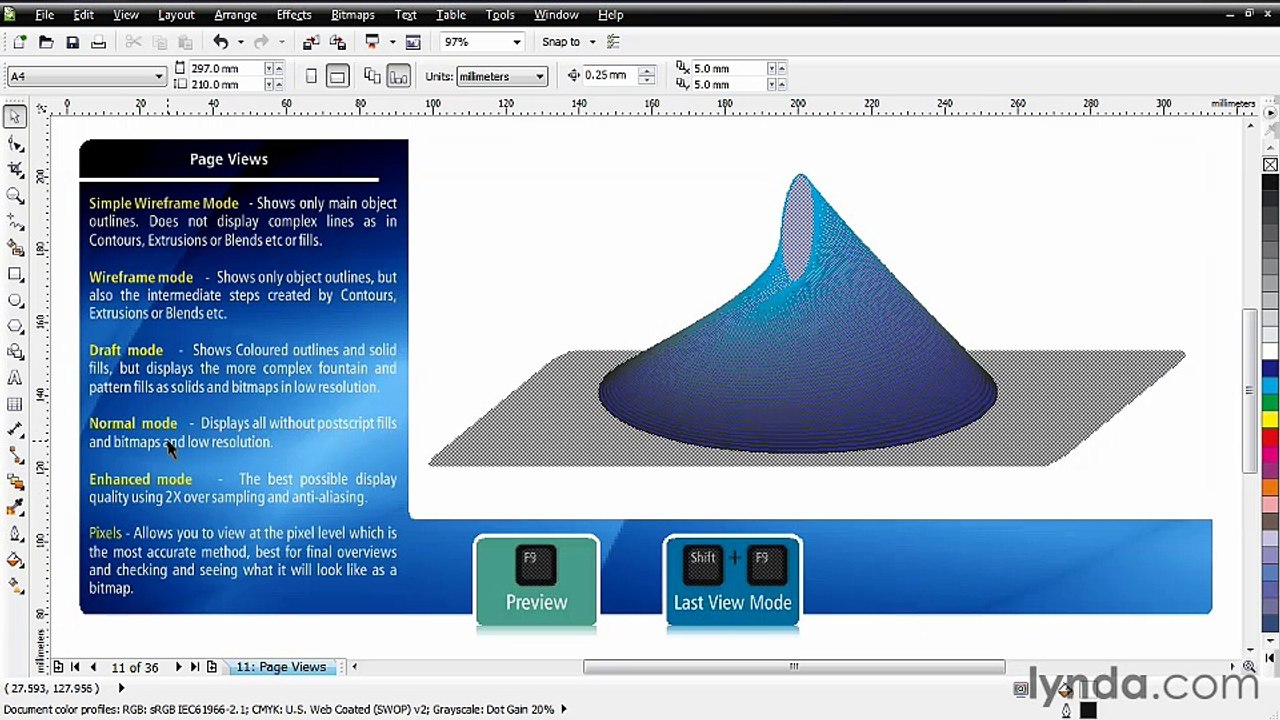The height and width of the screenshot is (720, 1280).
Task: Expand the document color profiles arrow
Action: 563,709
